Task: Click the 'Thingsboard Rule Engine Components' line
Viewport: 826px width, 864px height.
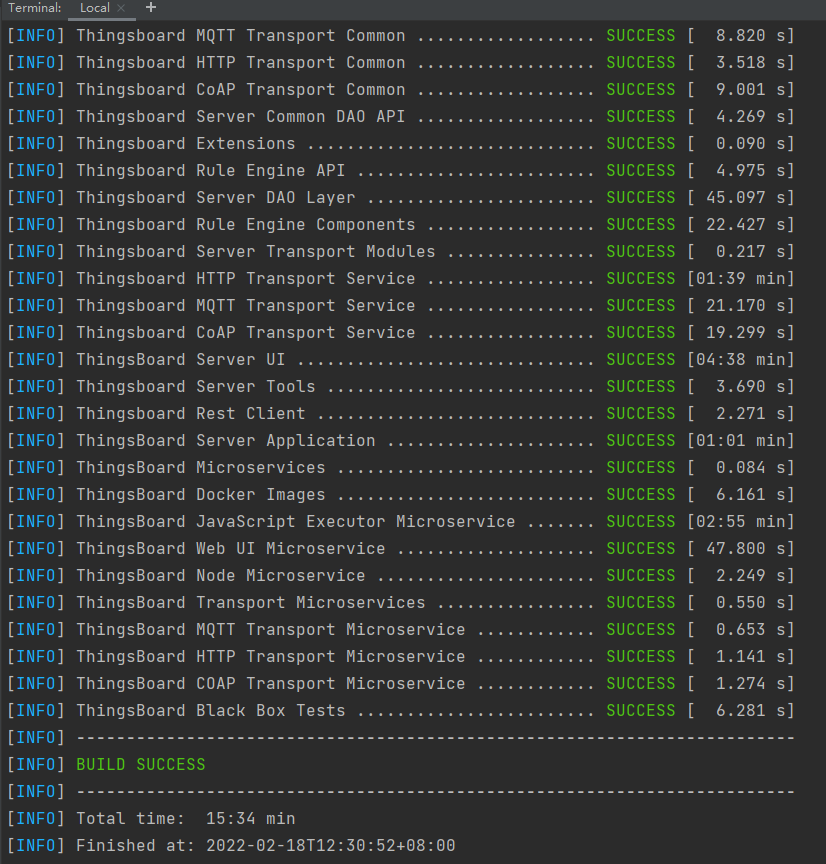Action: (x=401, y=225)
